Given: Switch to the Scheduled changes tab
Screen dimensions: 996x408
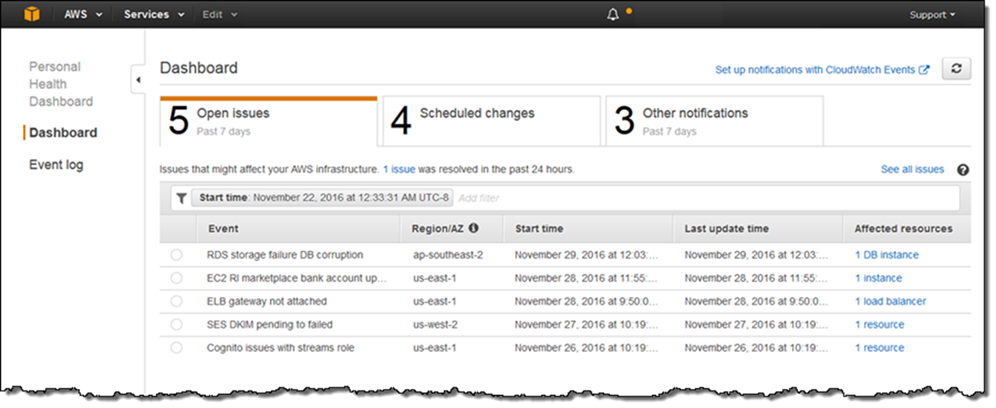Looking at the screenshot, I should [x=492, y=121].
